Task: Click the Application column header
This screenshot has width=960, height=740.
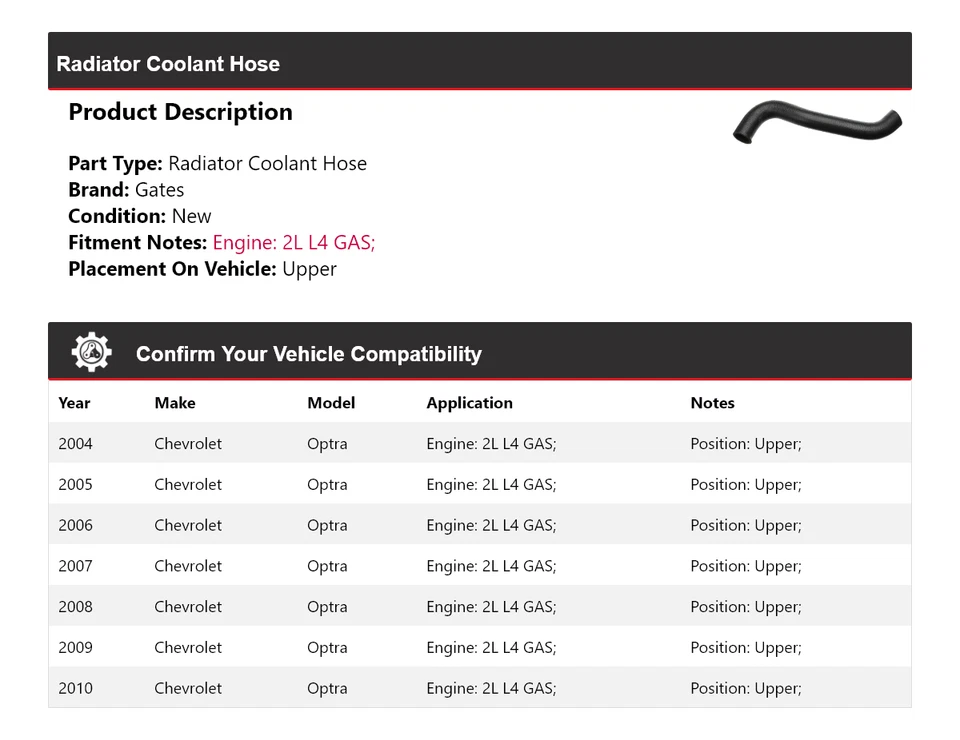Action: tap(469, 403)
